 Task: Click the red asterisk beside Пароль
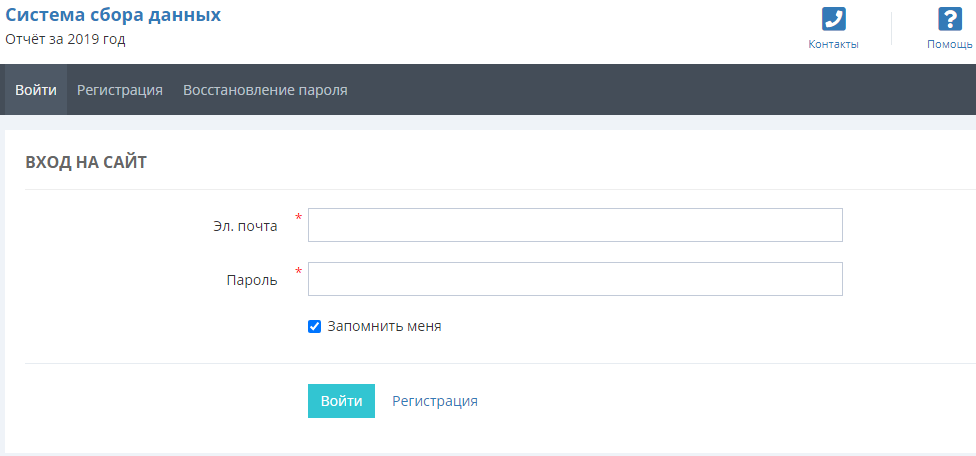tap(298, 271)
